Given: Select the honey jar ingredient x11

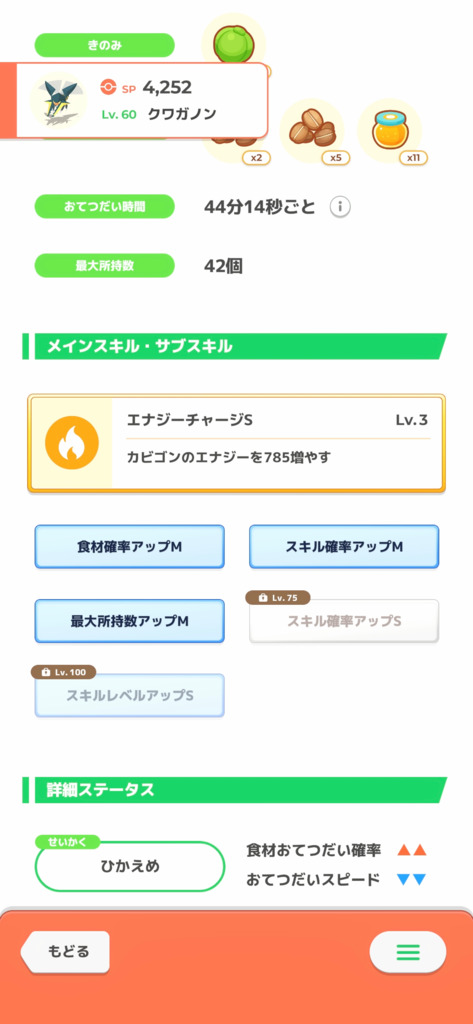Looking at the screenshot, I should point(390,132).
